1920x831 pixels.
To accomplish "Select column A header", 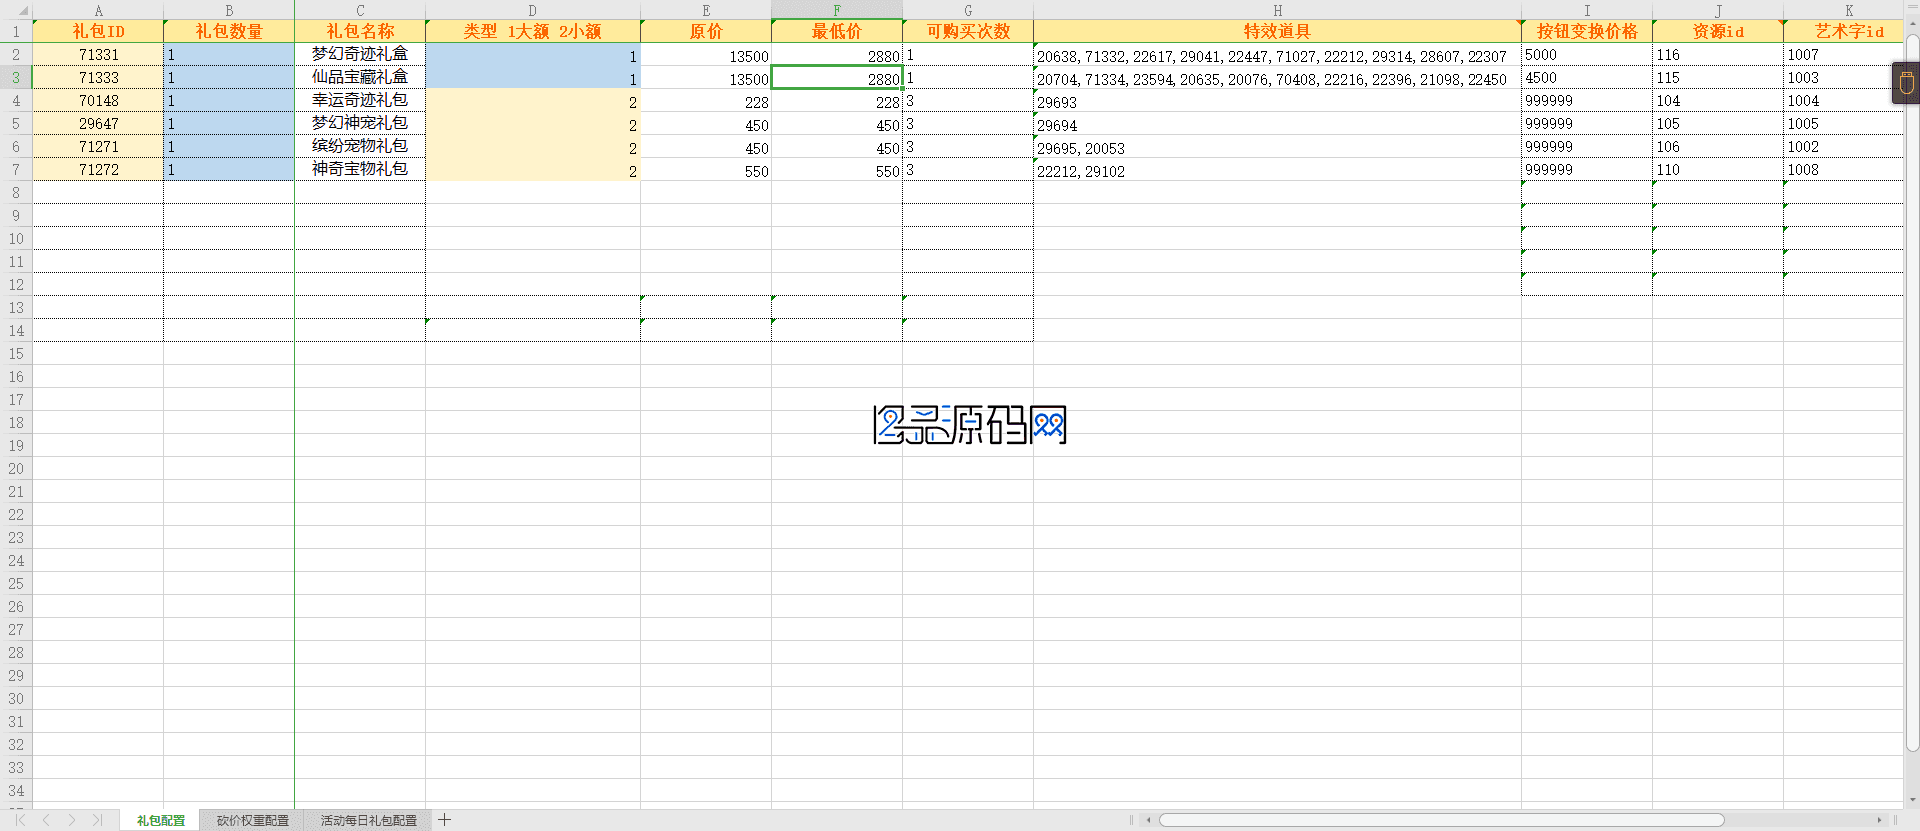I will click(x=98, y=10).
